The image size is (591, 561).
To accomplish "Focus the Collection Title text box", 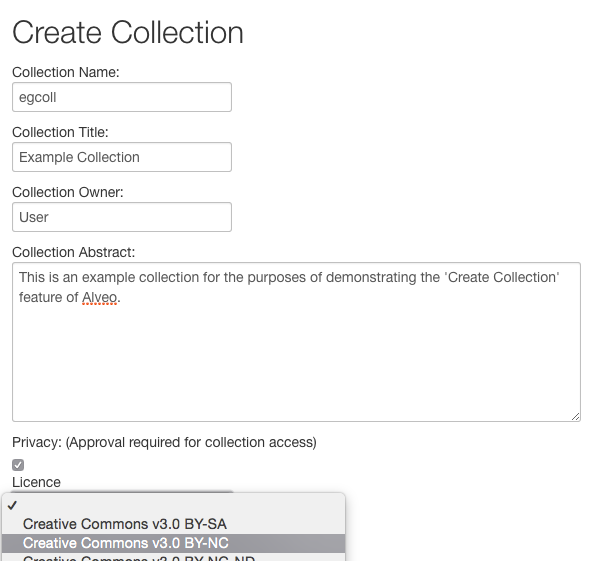I will (x=122, y=157).
